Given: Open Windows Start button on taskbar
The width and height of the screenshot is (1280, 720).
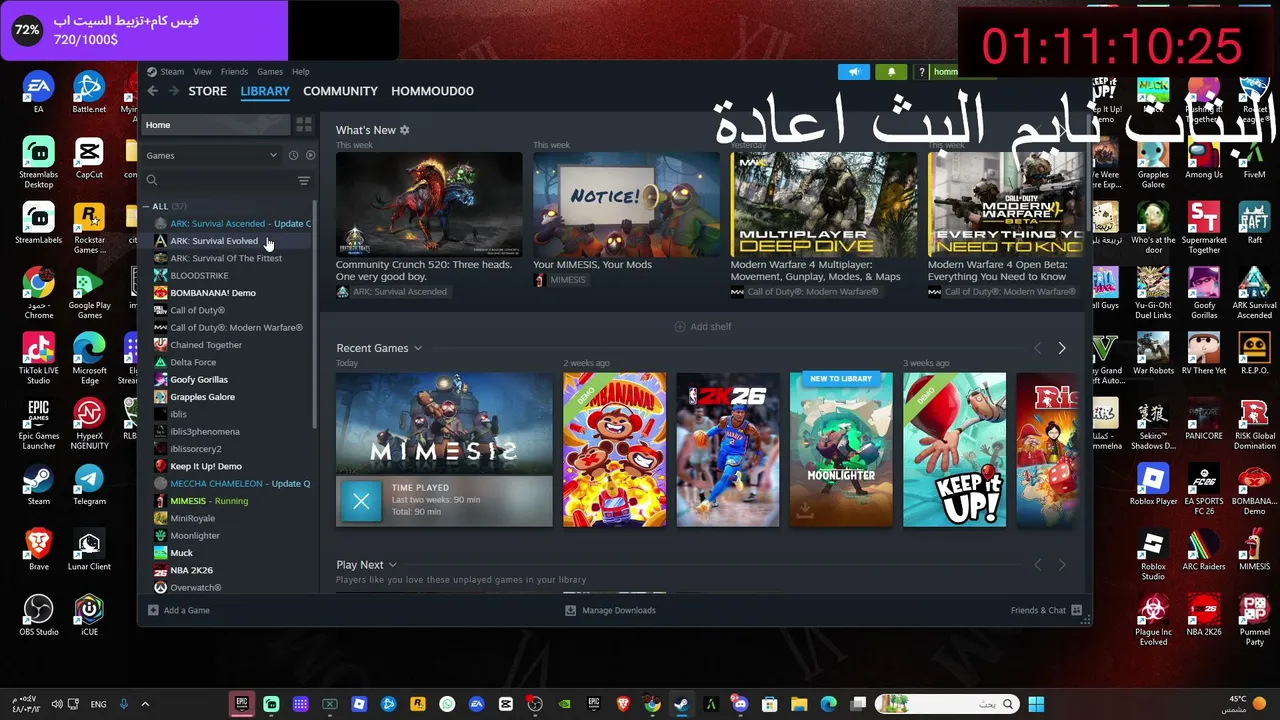Looking at the screenshot, I should (x=1036, y=704).
